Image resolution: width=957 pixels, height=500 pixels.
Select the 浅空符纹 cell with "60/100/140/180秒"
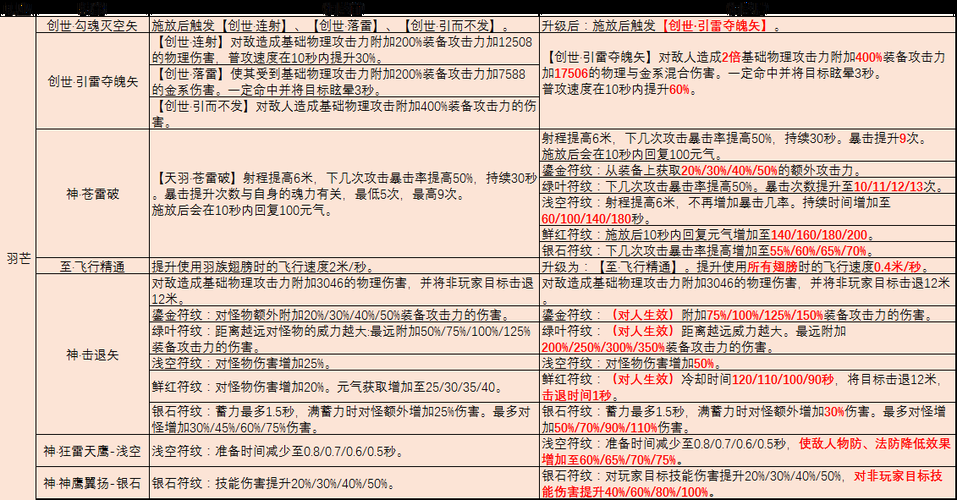pos(748,210)
